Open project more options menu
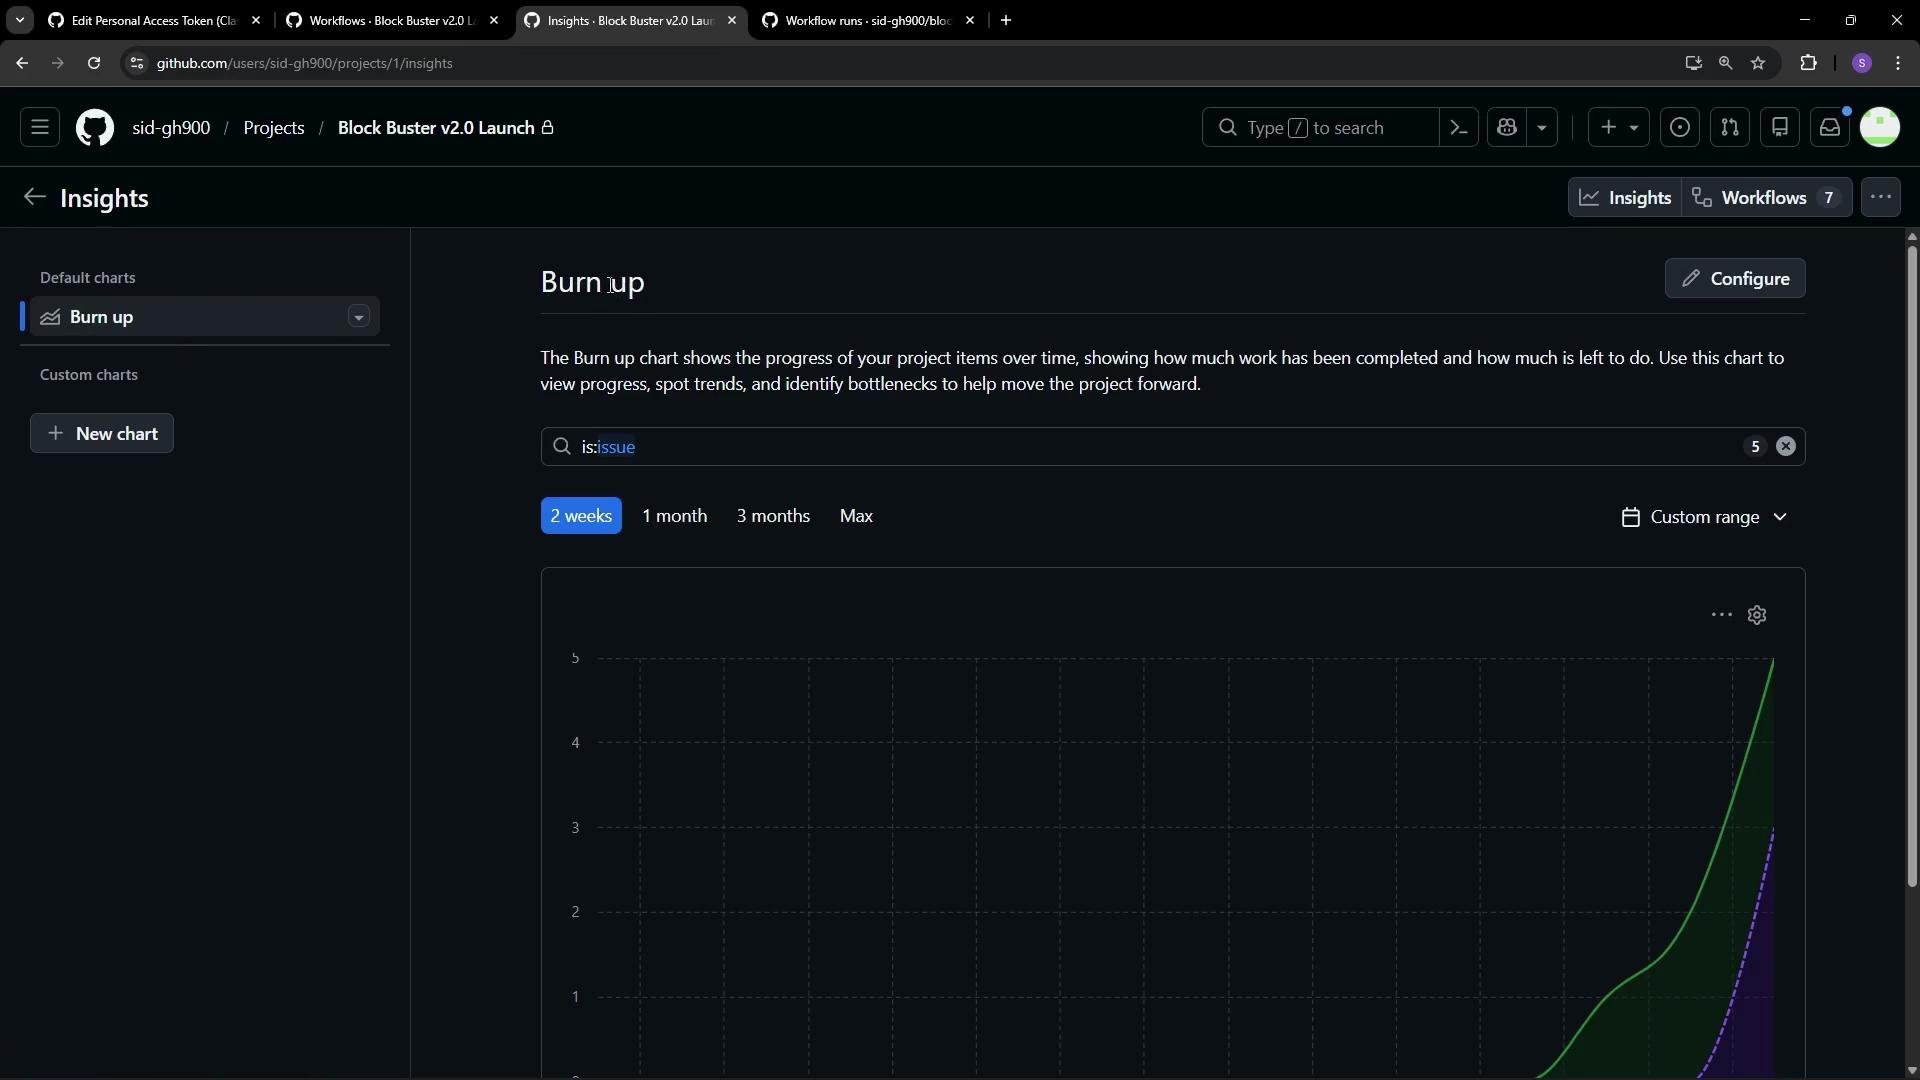The width and height of the screenshot is (1920, 1080). 1881,197
